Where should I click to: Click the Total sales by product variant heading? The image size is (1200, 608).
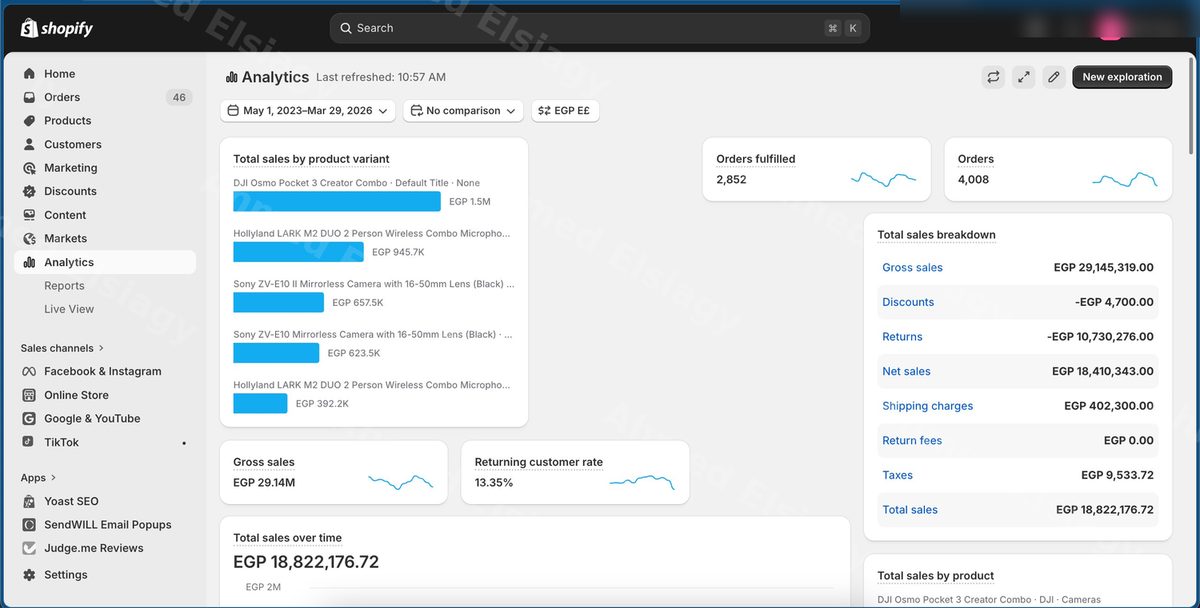coord(311,159)
